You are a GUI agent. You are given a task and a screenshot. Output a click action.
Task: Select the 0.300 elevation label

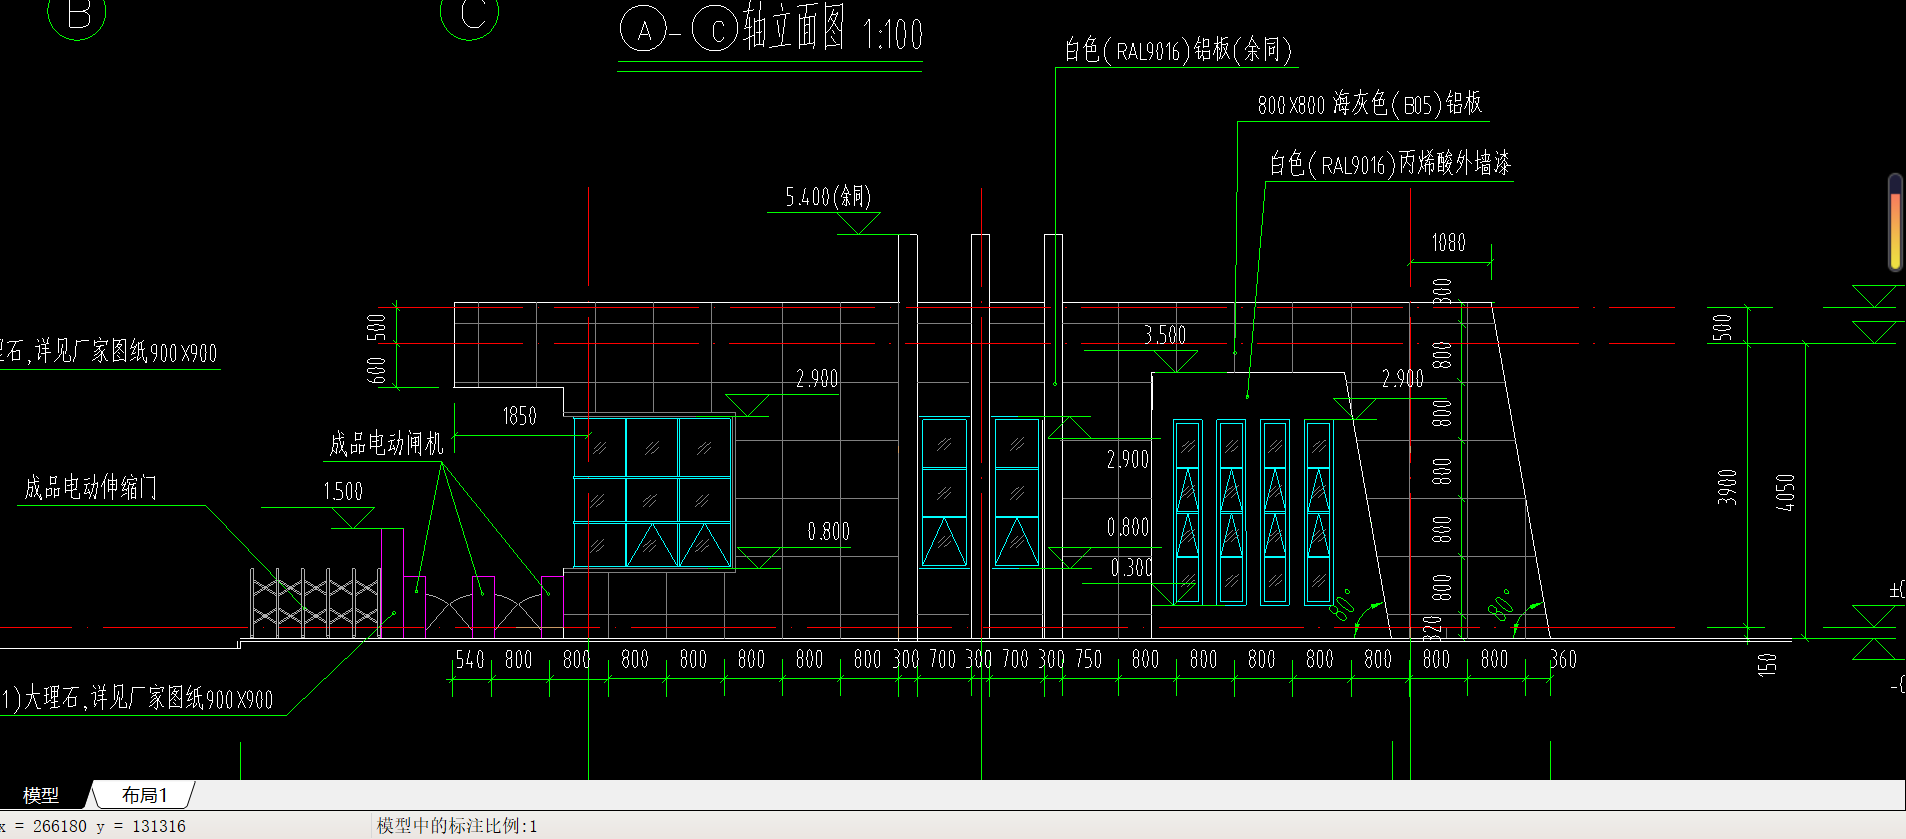point(1132,568)
